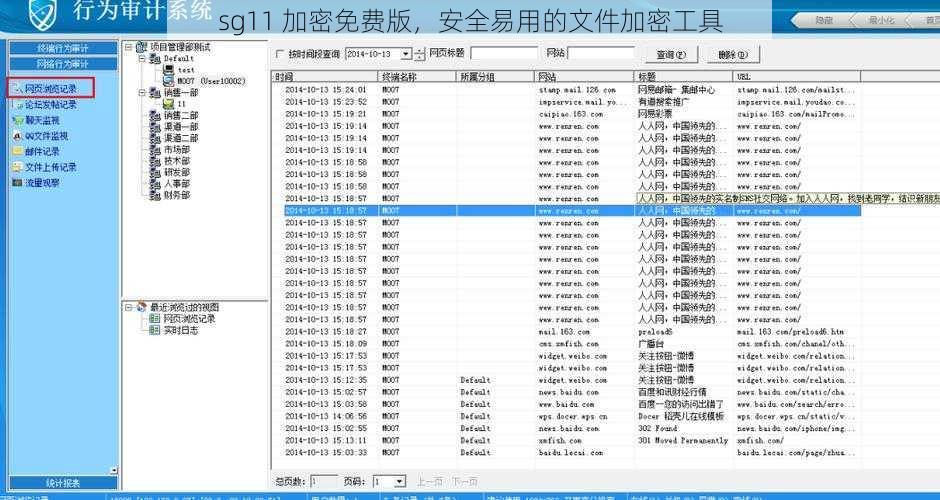Select the 渠道一部 group
940x500 pixels.
181,126
